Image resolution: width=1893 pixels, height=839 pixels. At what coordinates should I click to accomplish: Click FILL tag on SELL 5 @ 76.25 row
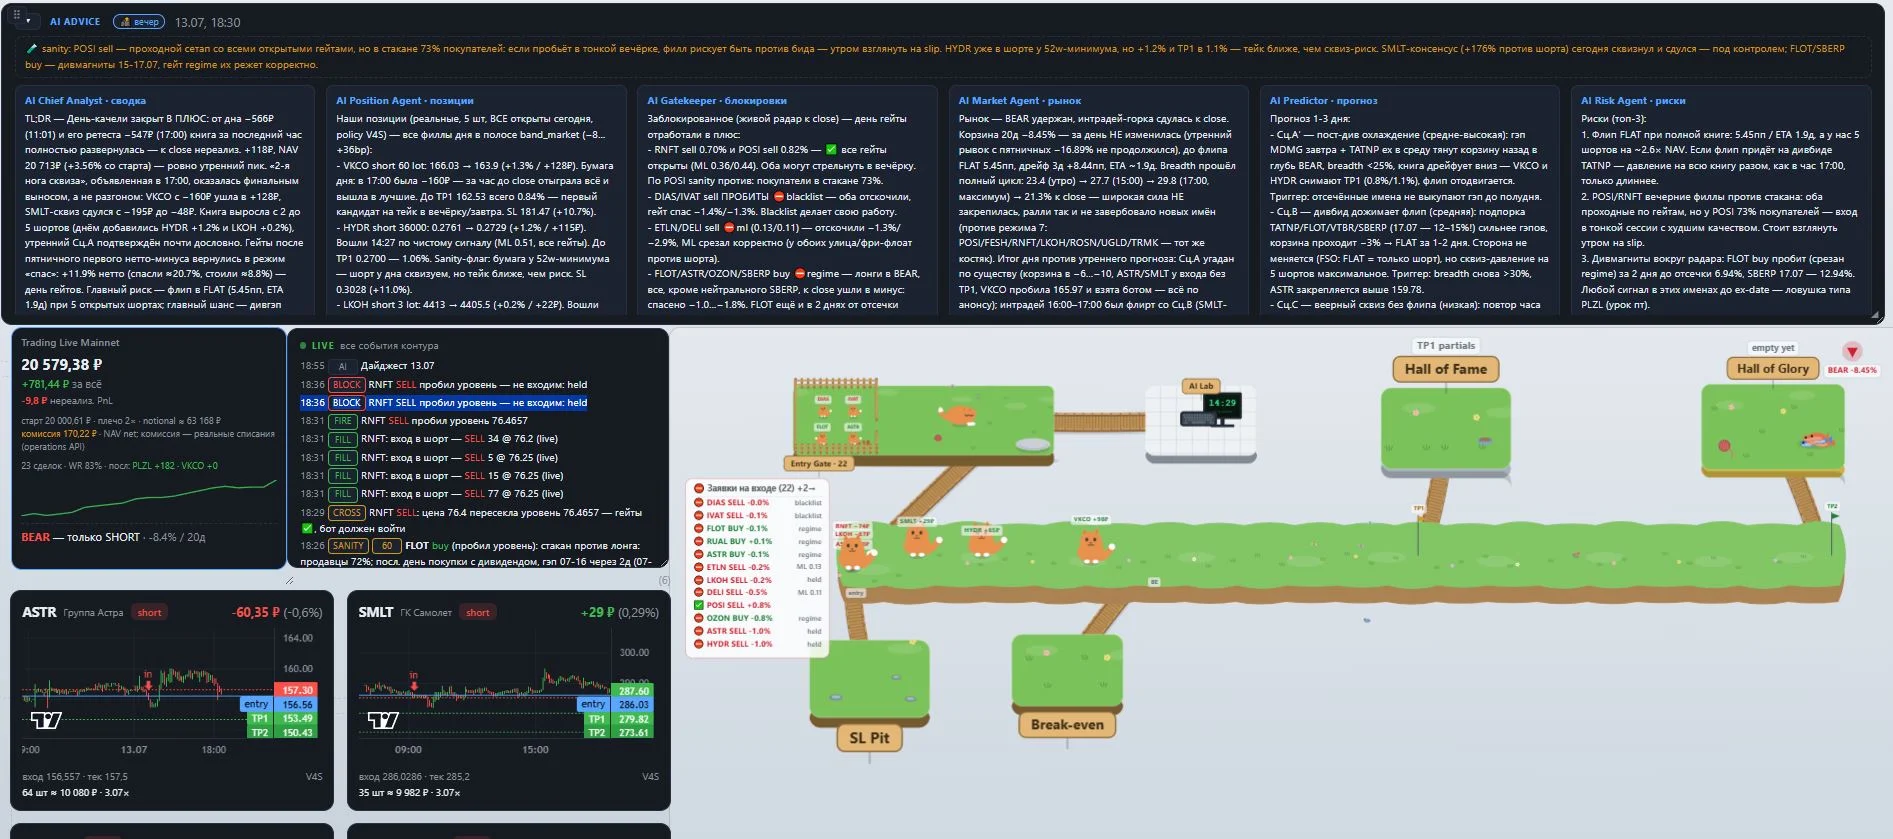click(343, 458)
